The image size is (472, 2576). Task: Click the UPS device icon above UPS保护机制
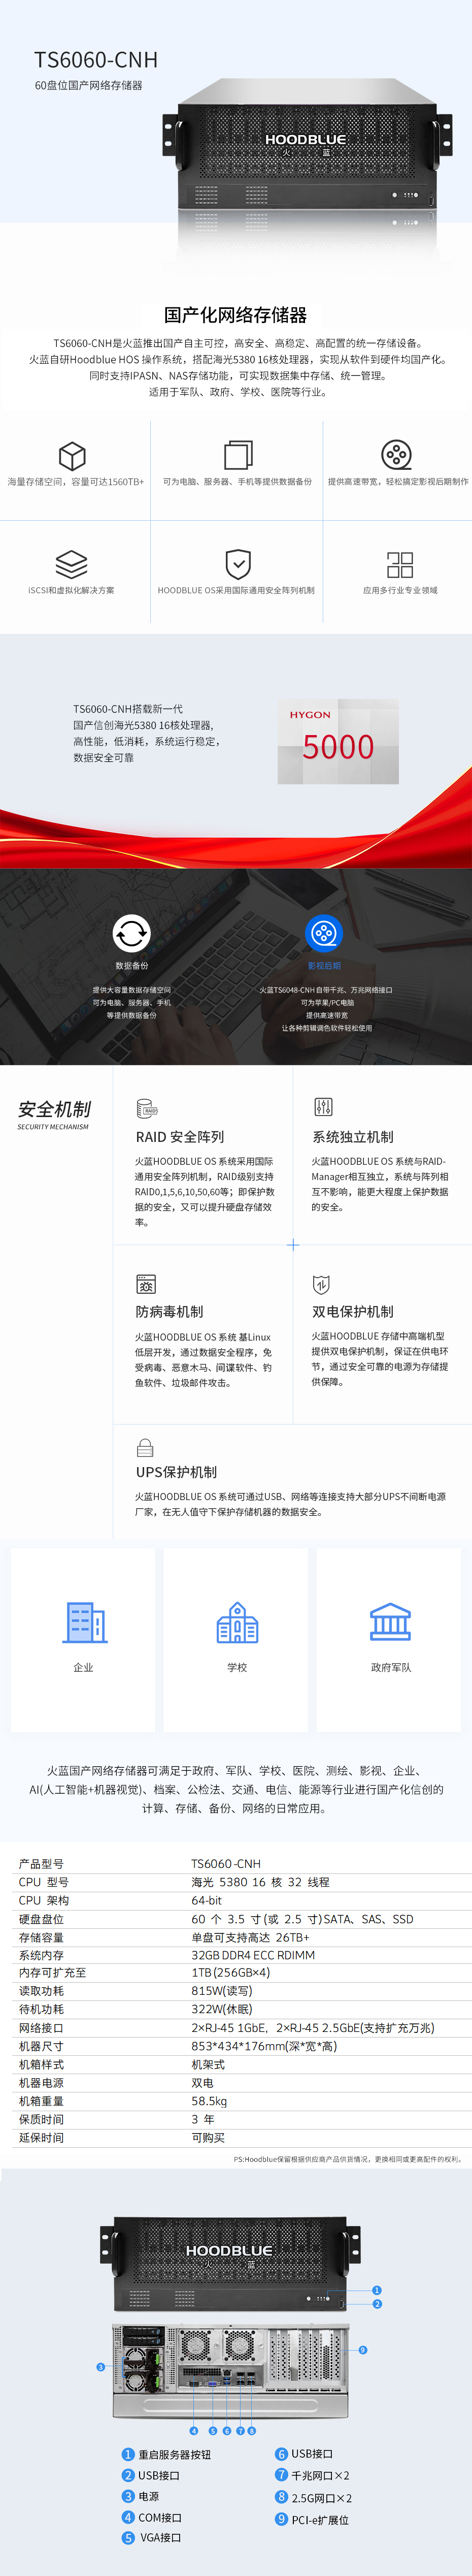point(145,1448)
